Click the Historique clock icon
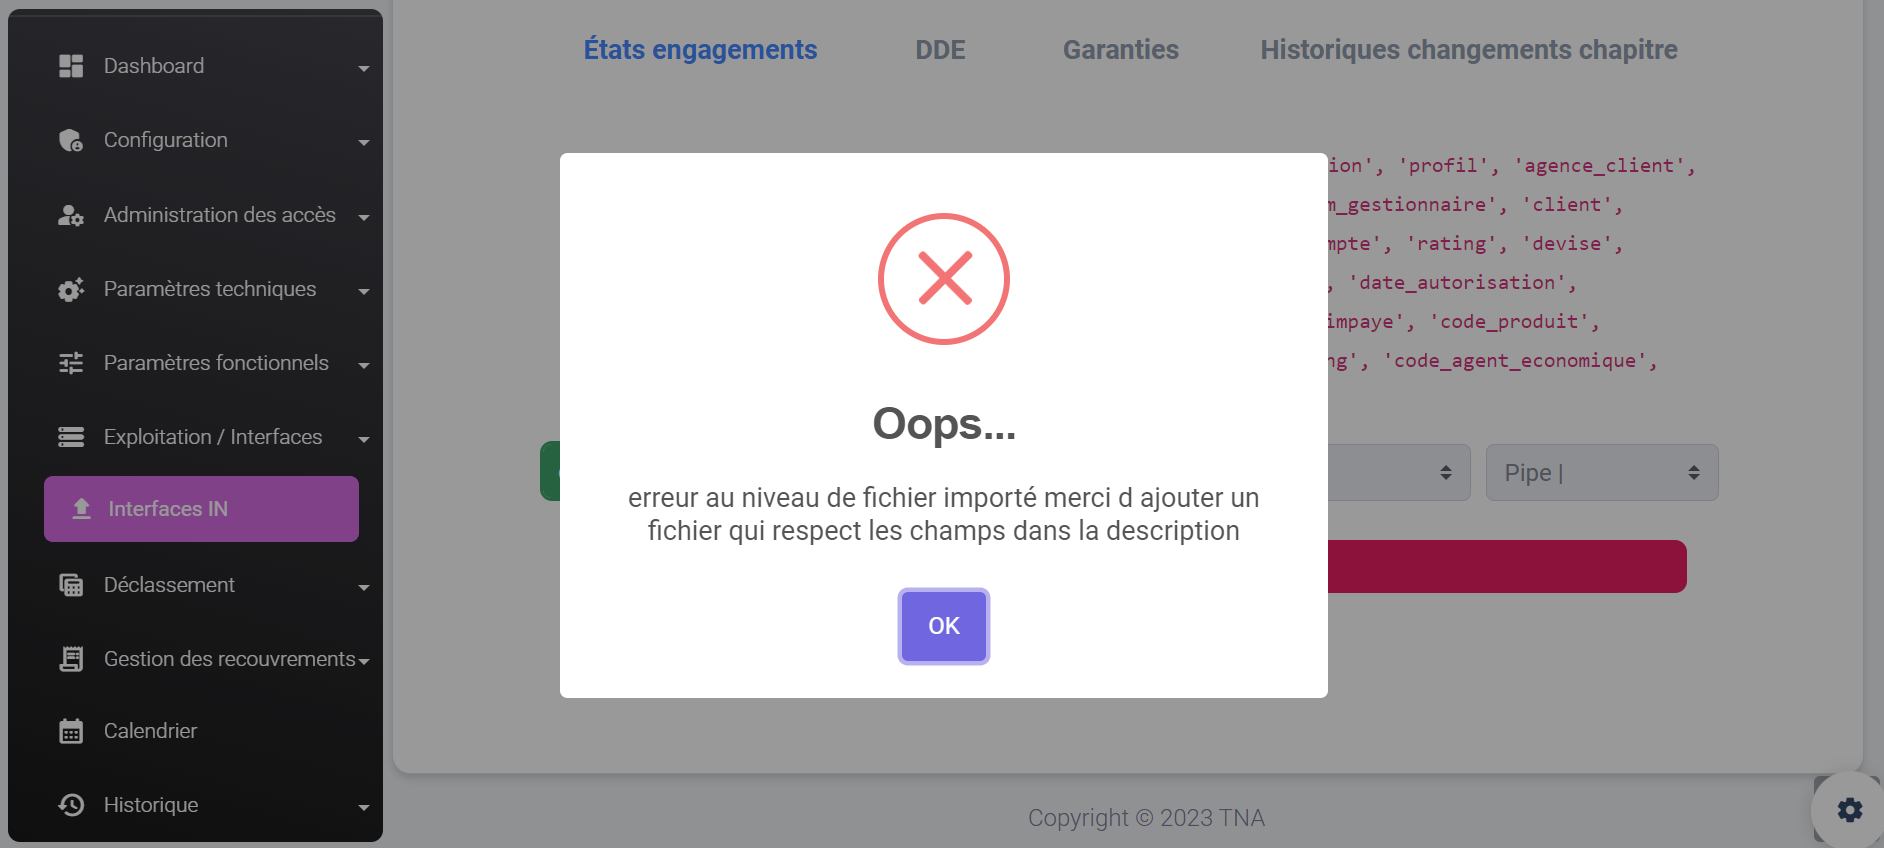This screenshot has width=1884, height=848. 71,805
